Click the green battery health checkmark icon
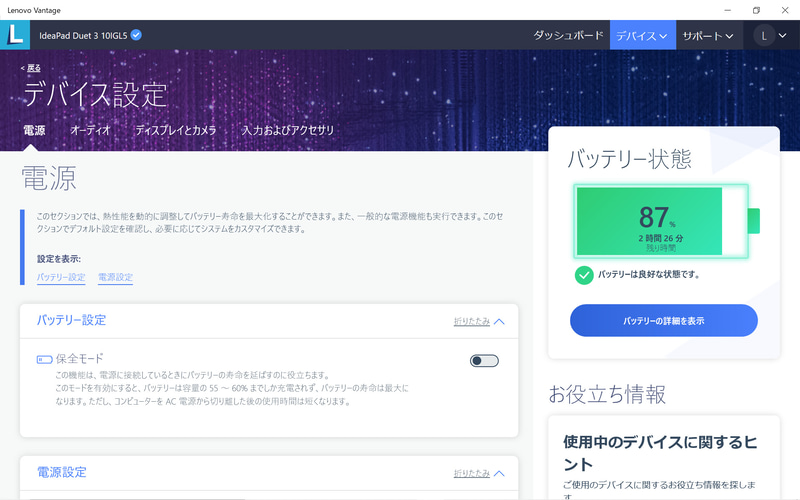Viewport: 800px width, 500px height. pyautogui.click(x=584, y=275)
